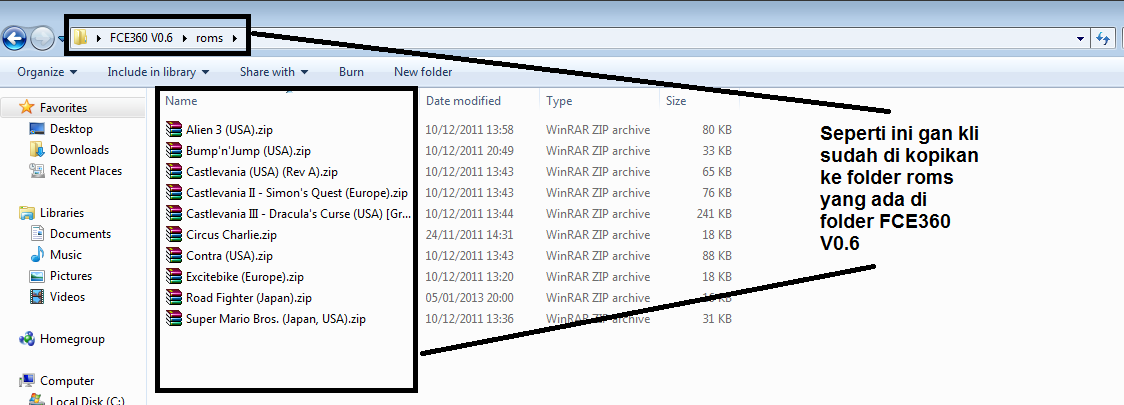Click the Libraries icon in sidebar
This screenshot has height=405, width=1124.
[27, 213]
